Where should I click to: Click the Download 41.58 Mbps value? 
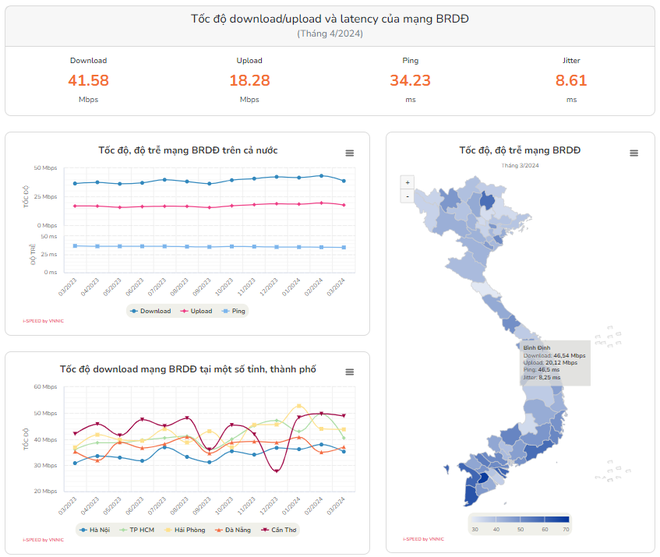[88, 80]
